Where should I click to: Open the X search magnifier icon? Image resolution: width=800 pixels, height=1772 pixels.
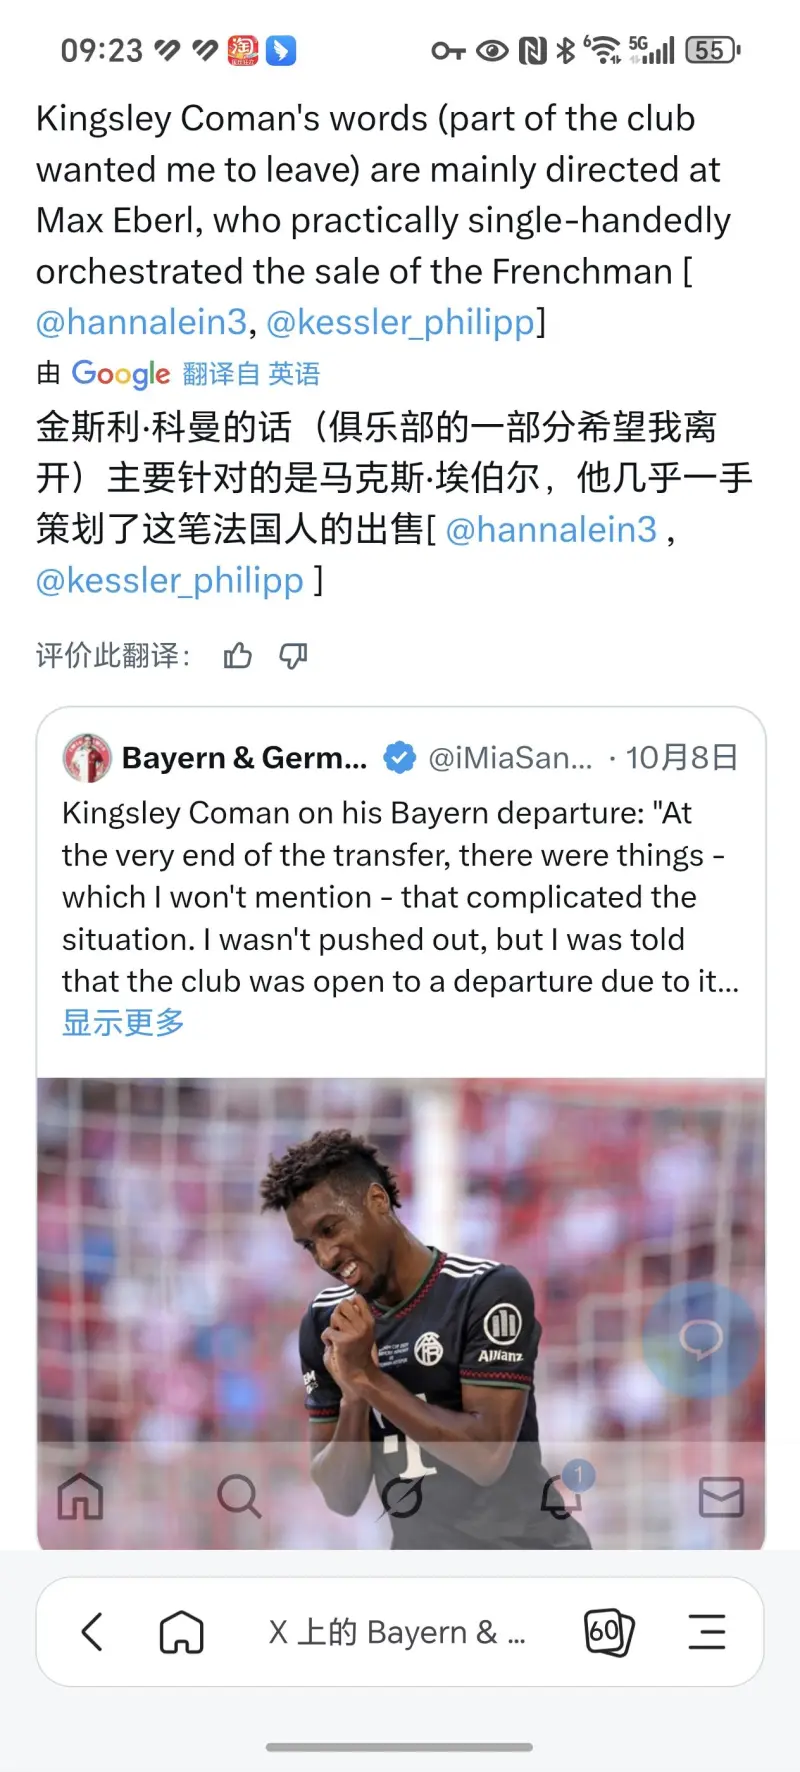point(239,1497)
